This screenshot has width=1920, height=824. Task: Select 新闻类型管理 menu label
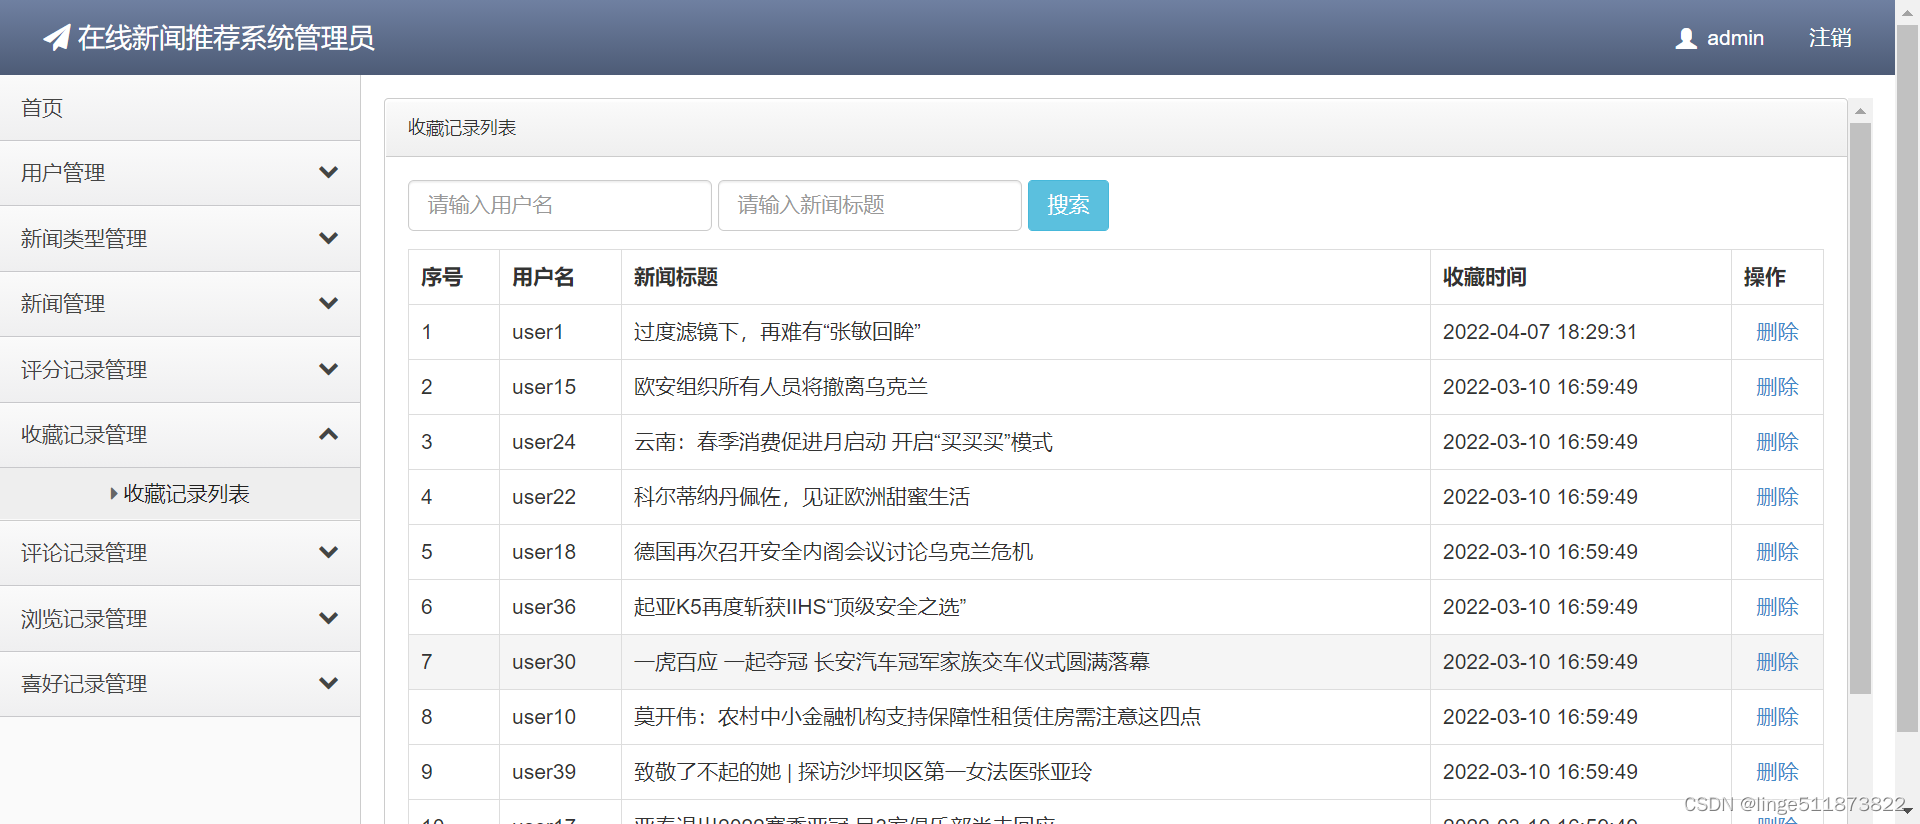(x=84, y=239)
